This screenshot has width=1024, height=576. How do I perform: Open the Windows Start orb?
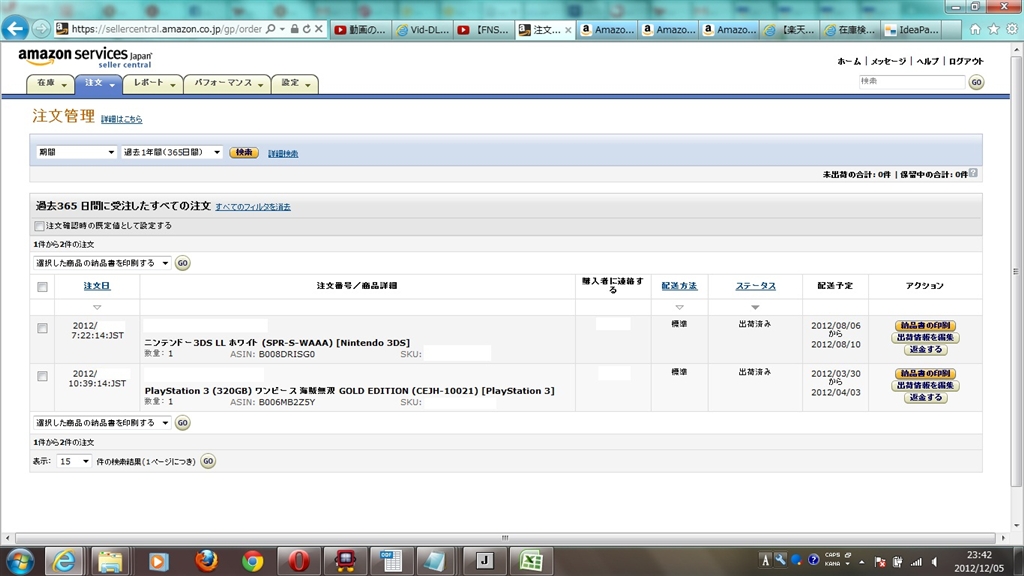click(x=19, y=561)
